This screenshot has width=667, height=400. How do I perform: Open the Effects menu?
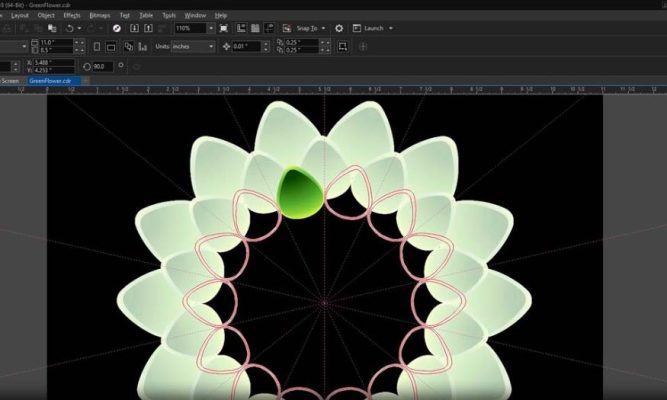coord(72,16)
